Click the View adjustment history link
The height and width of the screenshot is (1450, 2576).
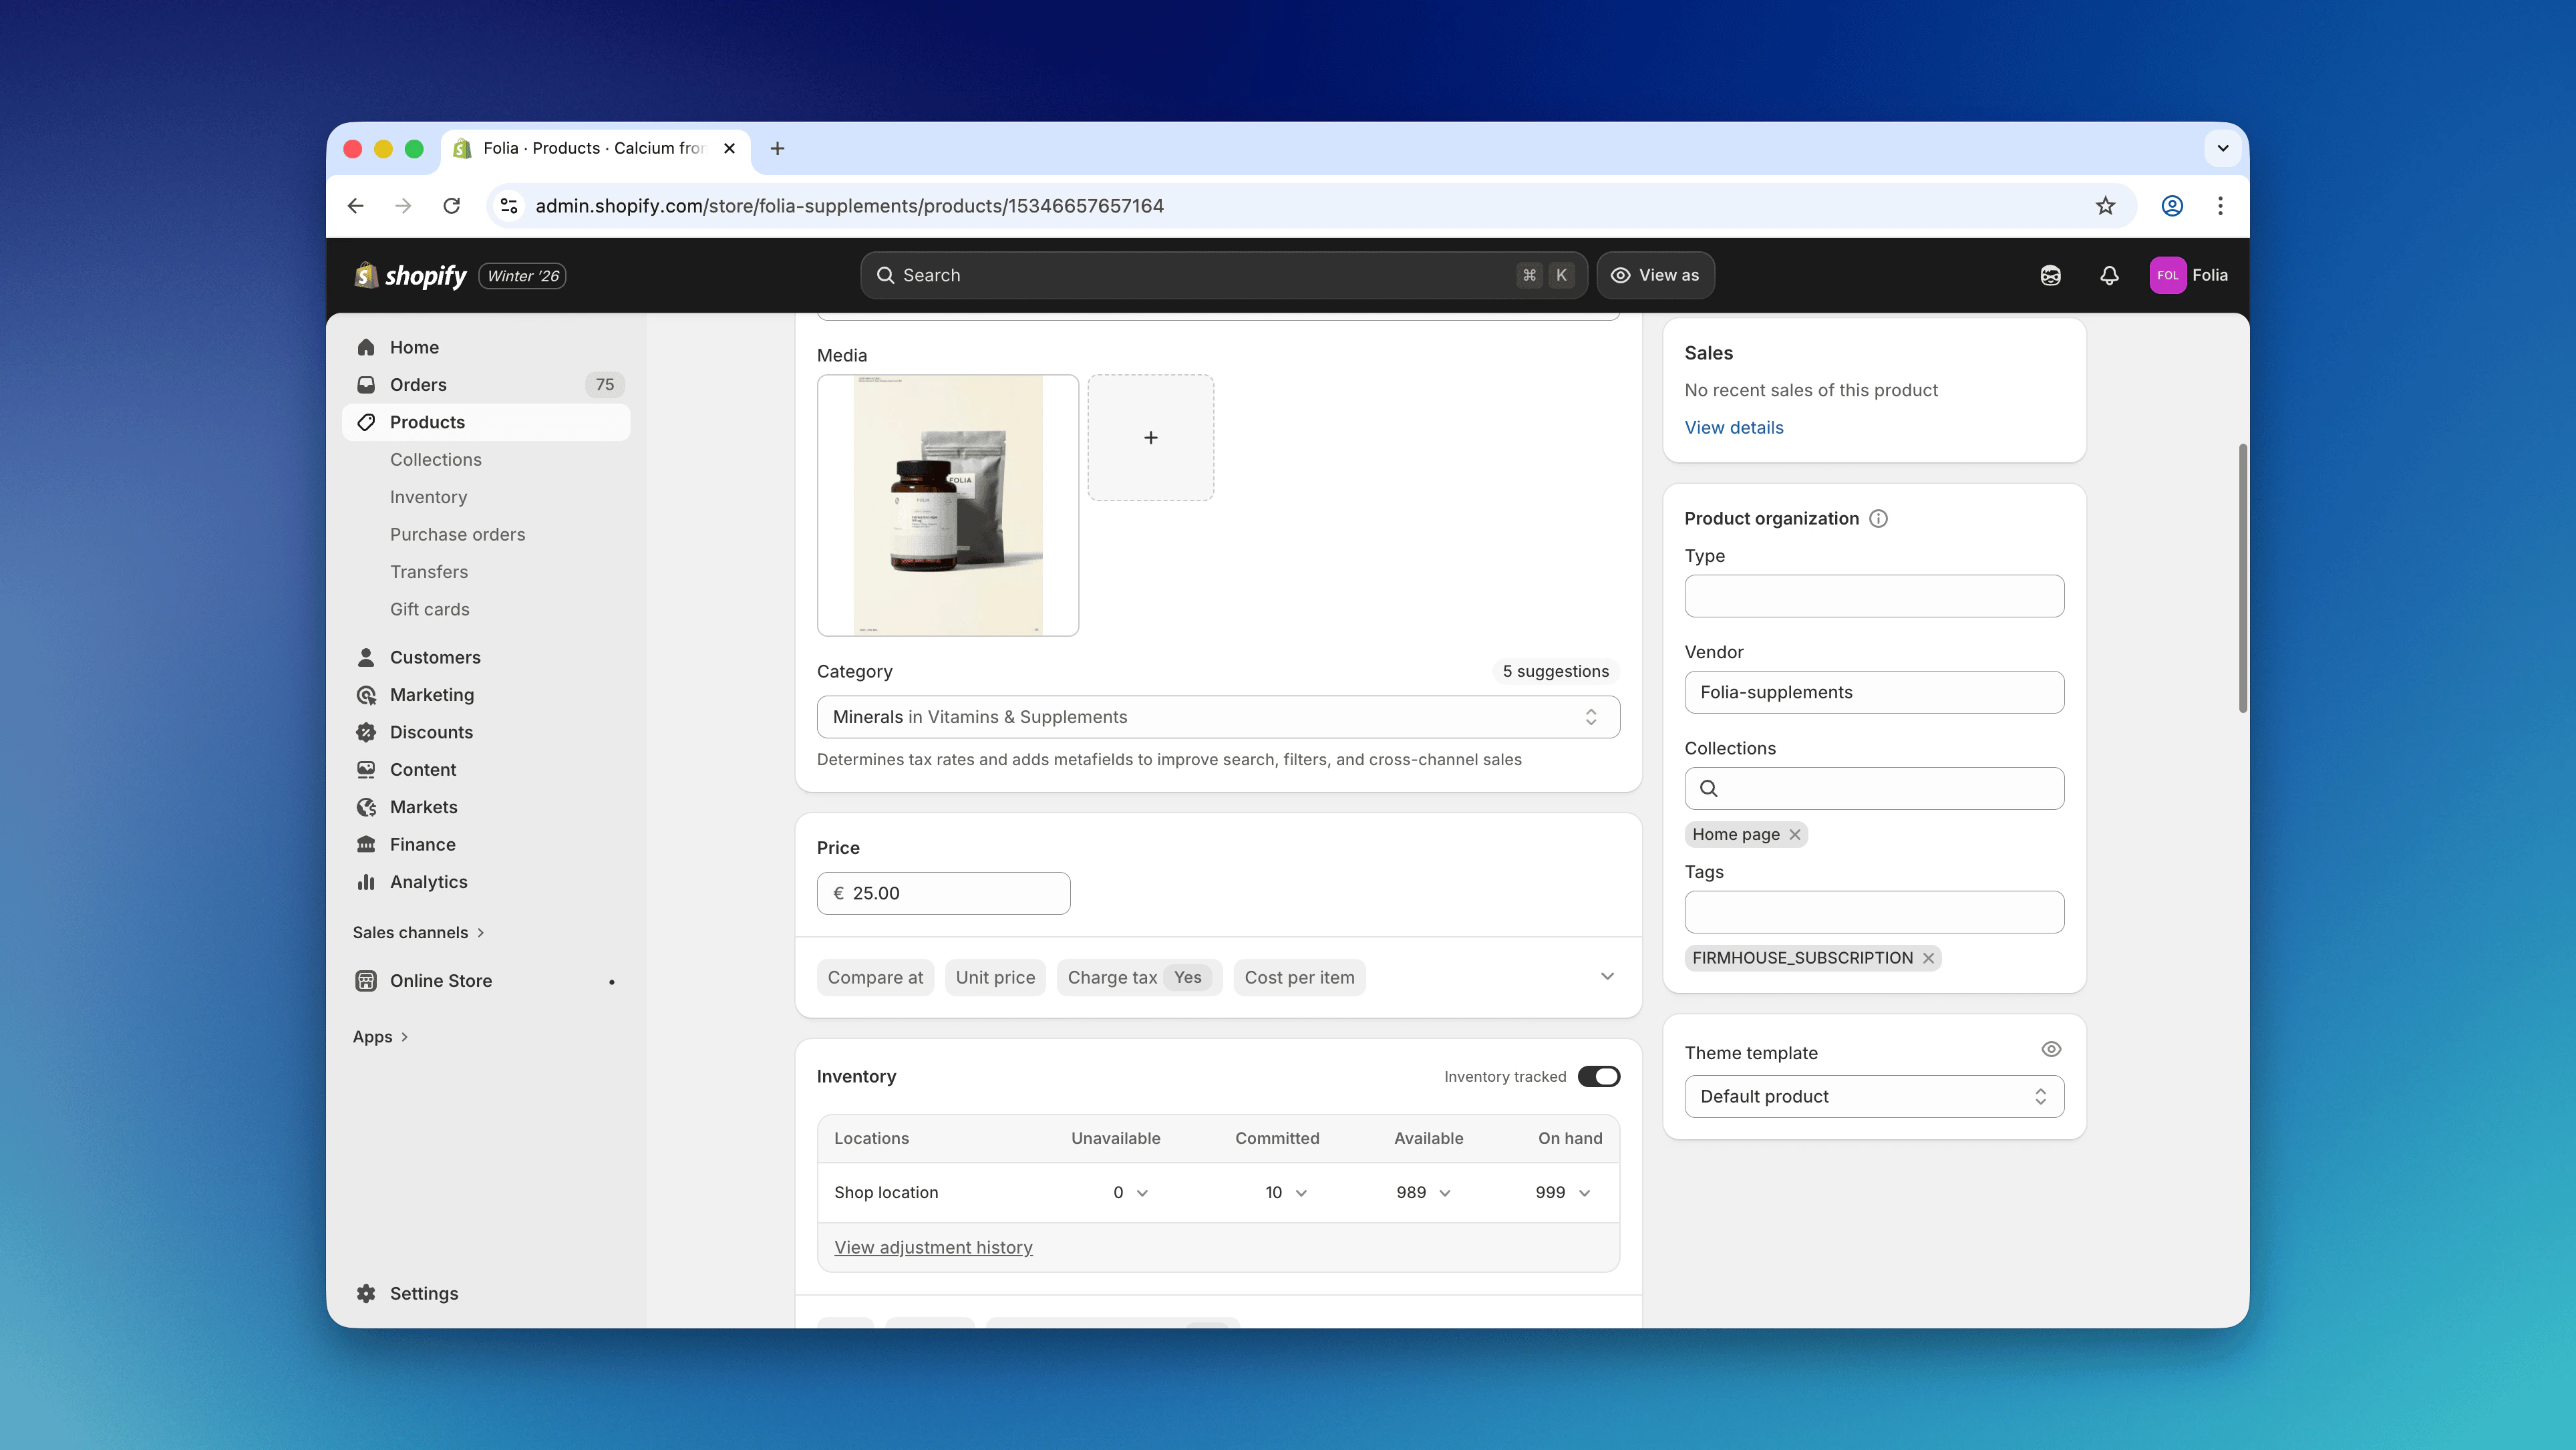point(933,1247)
